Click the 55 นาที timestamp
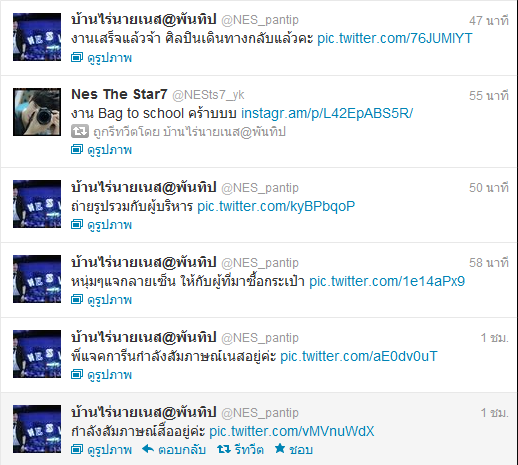 [489, 96]
